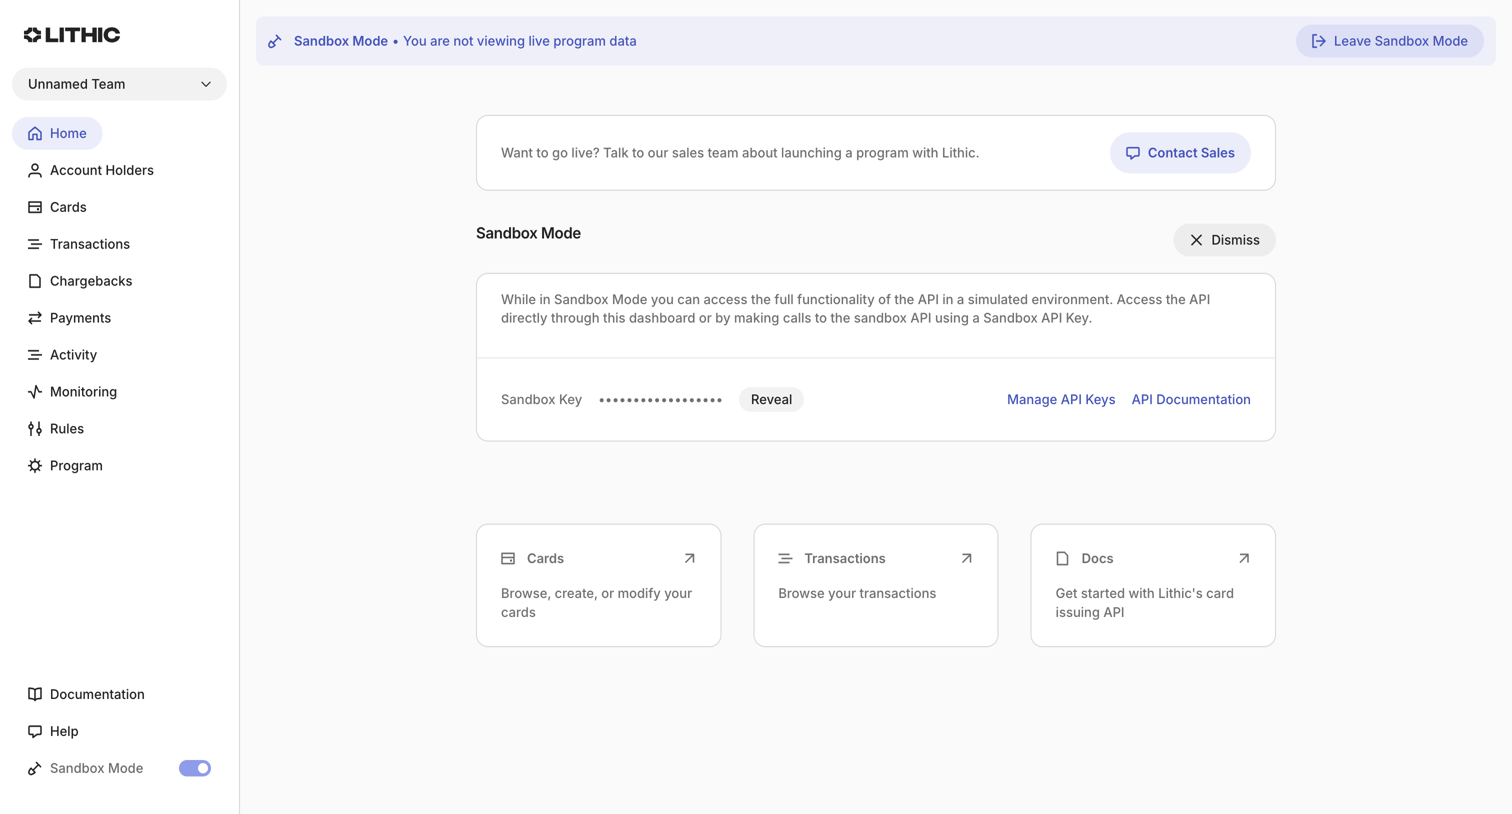Click the 'While in Sandbox Mode' description paragraph

[x=856, y=309]
